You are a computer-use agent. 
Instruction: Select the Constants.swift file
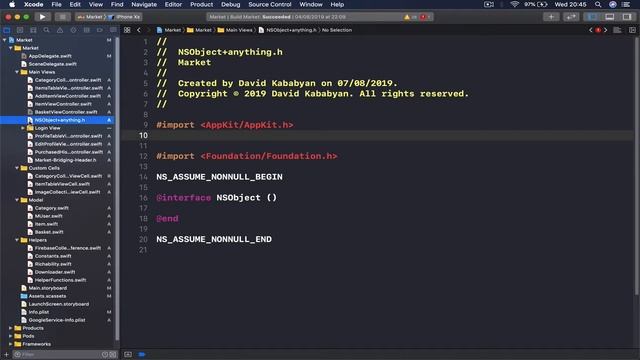click(53, 256)
